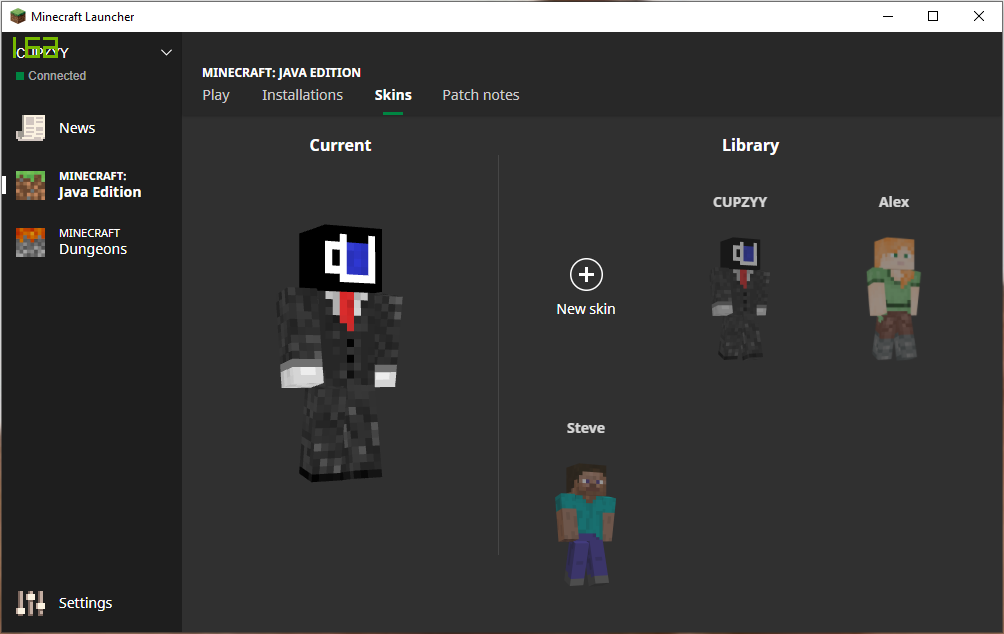Open the Patch notes tab
The width and height of the screenshot is (1004, 634).
tap(481, 95)
